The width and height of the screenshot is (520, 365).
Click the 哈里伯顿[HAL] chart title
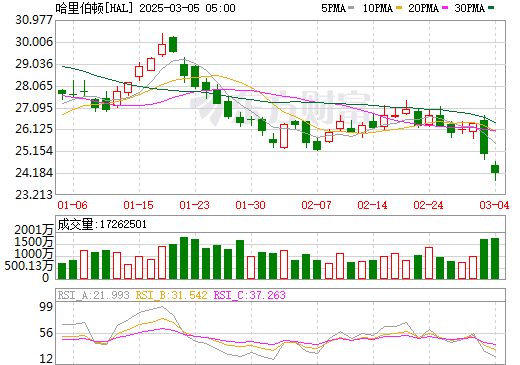[x=94, y=8]
